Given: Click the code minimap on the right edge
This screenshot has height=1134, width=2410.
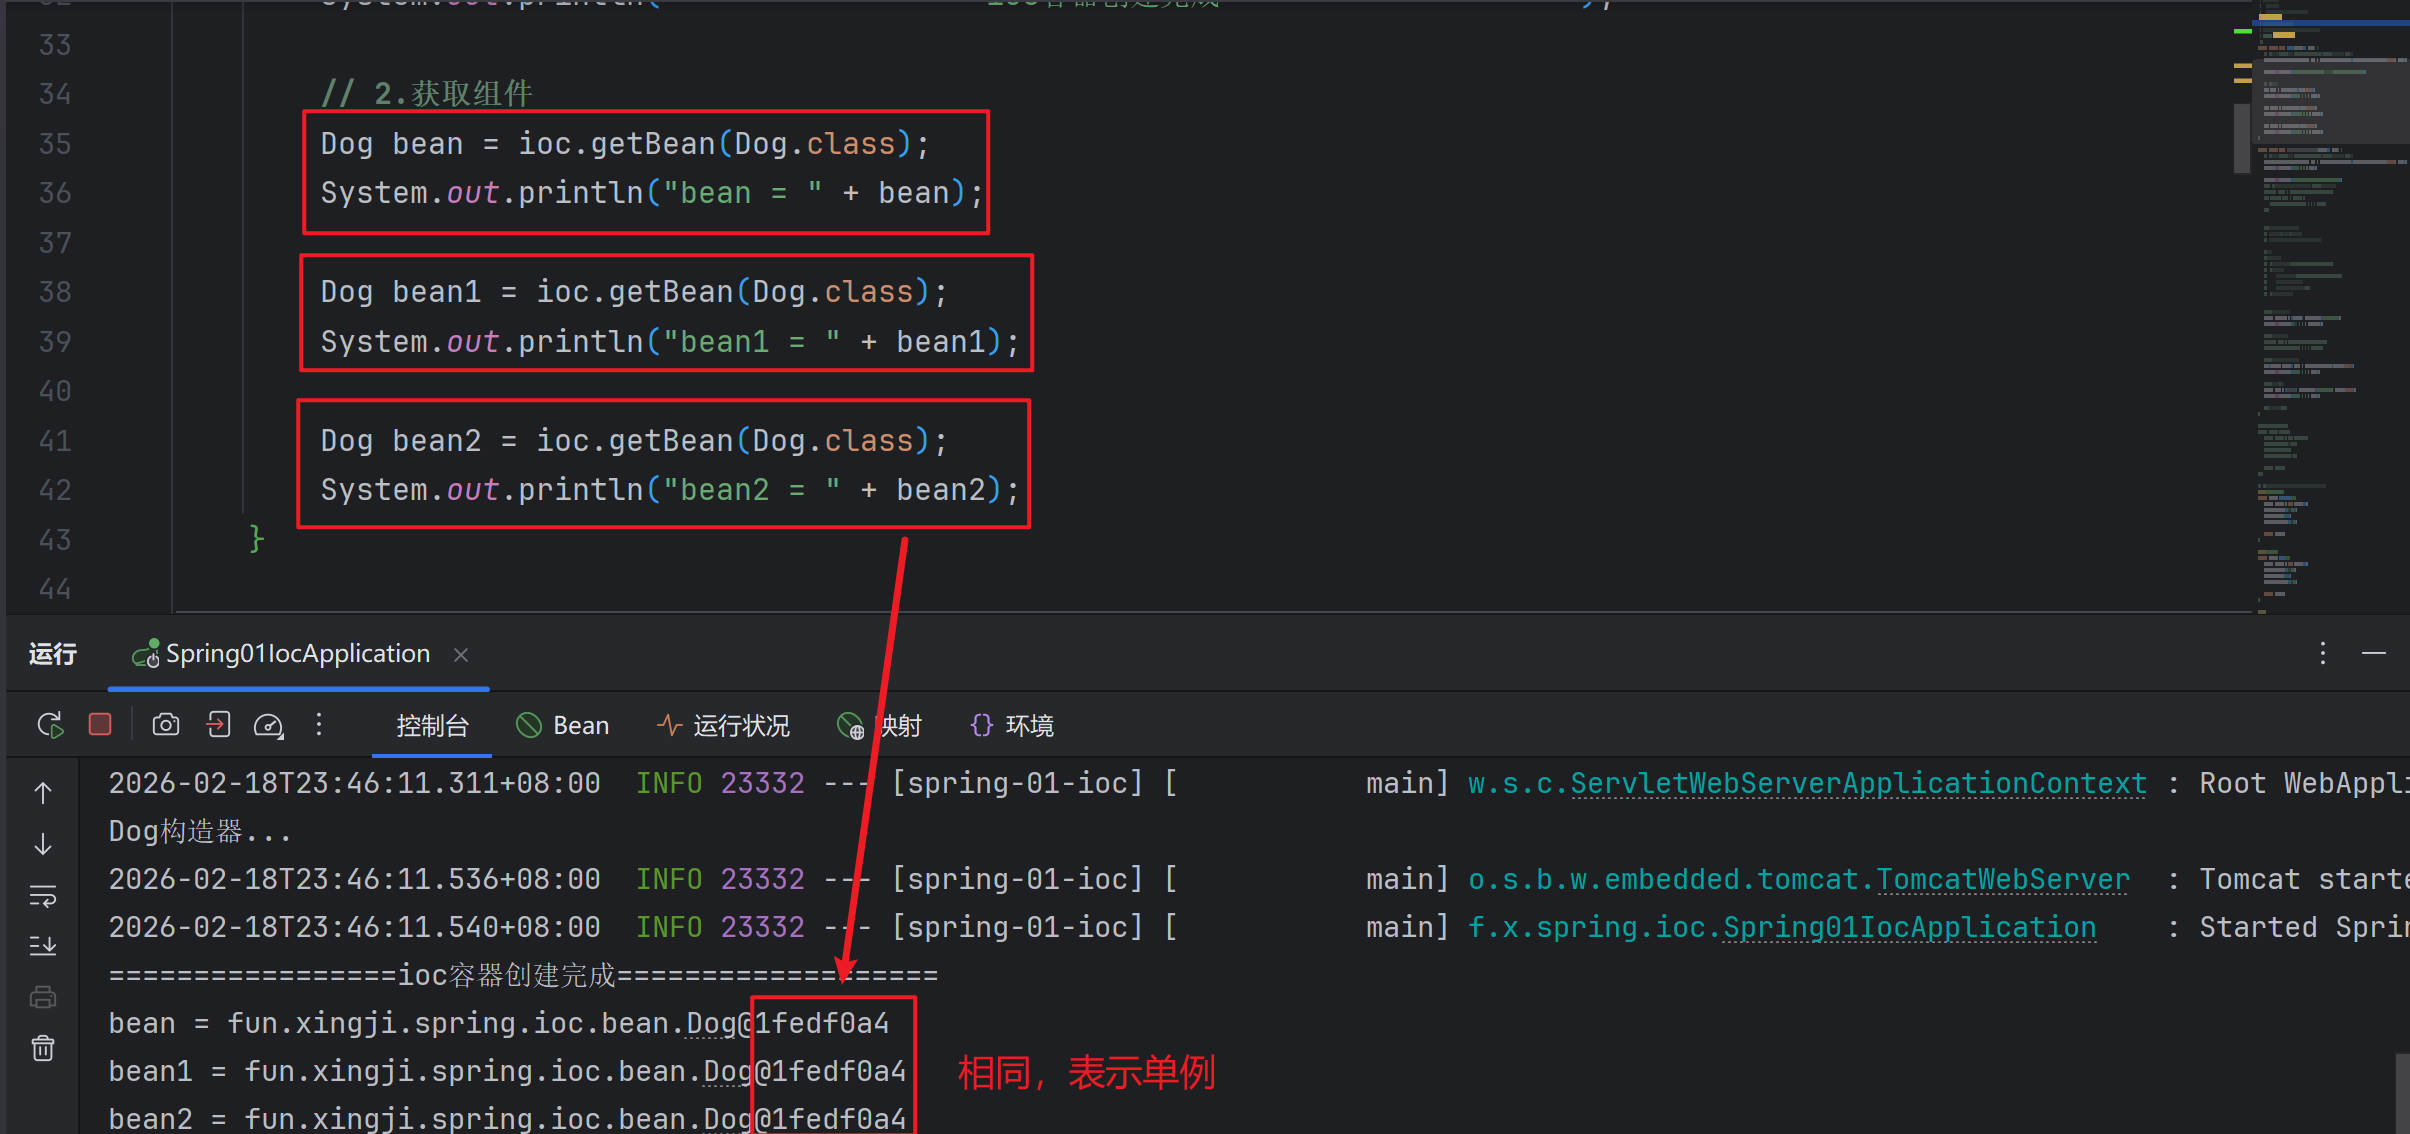Looking at the screenshot, I should click(x=2330, y=300).
